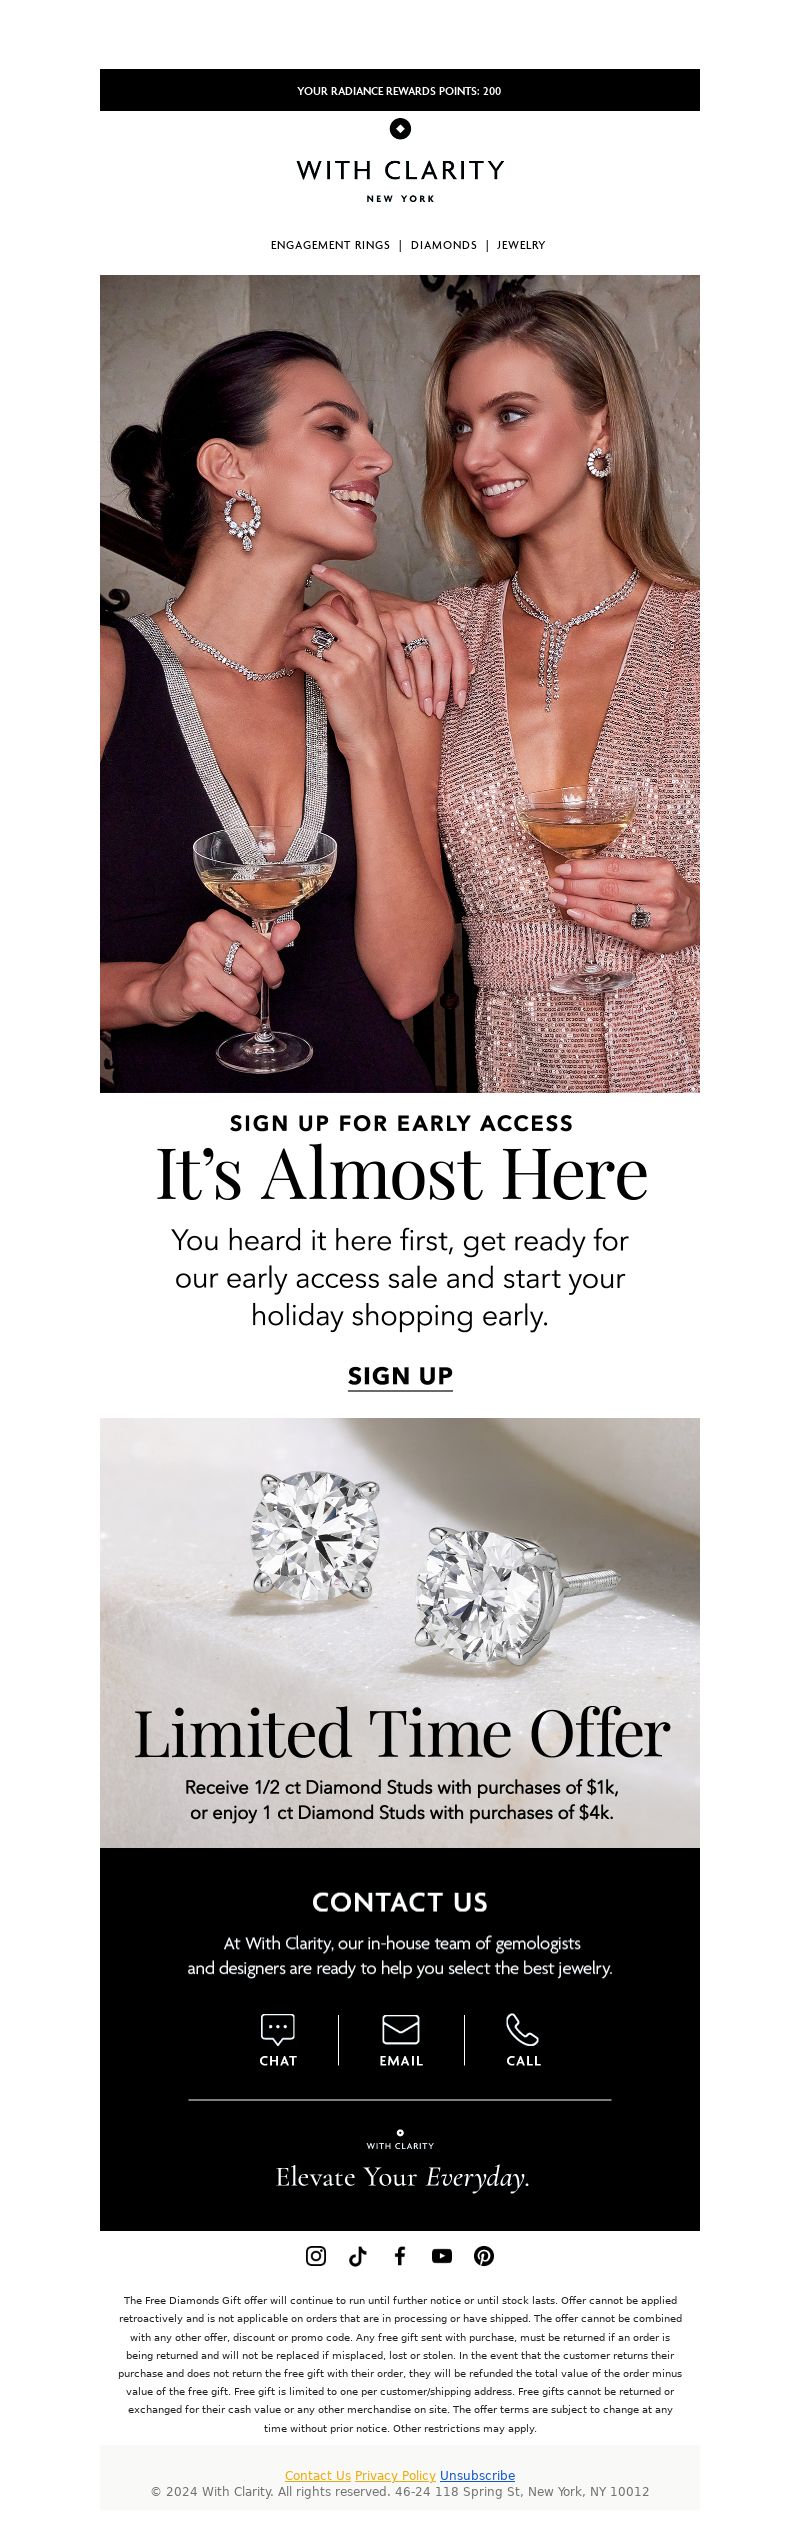Click the Email envelope icon

click(x=401, y=2029)
